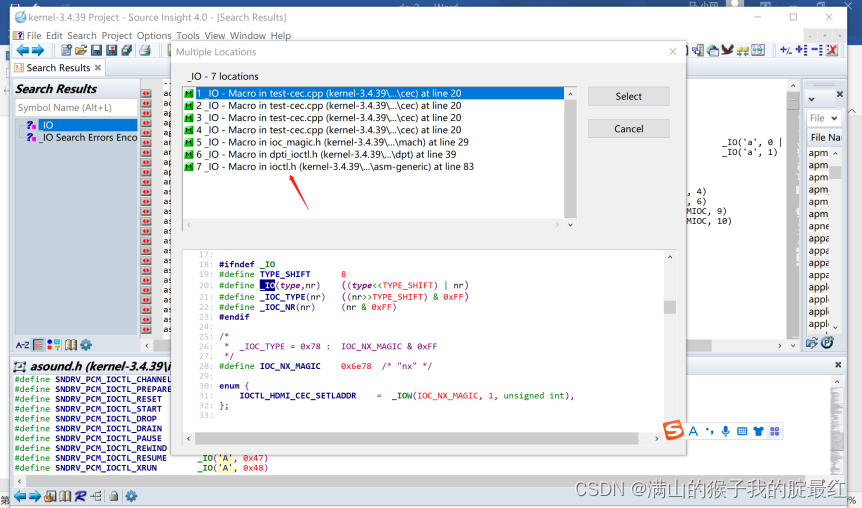Viewport: 862px width, 508px height.
Task: Expand the right panel chevron menu
Action: [x=811, y=99]
